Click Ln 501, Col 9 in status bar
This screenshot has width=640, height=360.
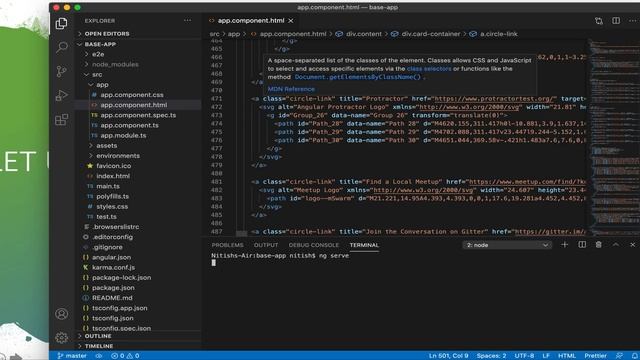(449, 356)
